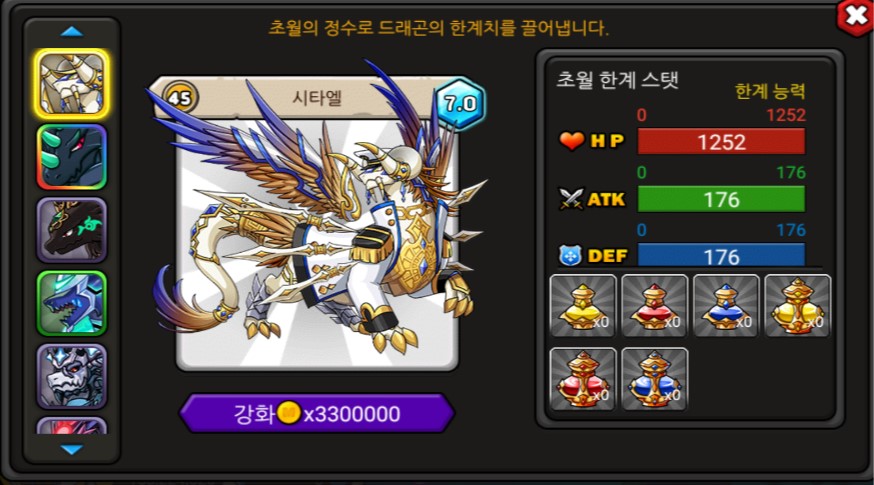Image resolution: width=874 pixels, height=485 pixels.
Task: Click the down arrow in dragon list
Action: pyautogui.click(x=71, y=449)
